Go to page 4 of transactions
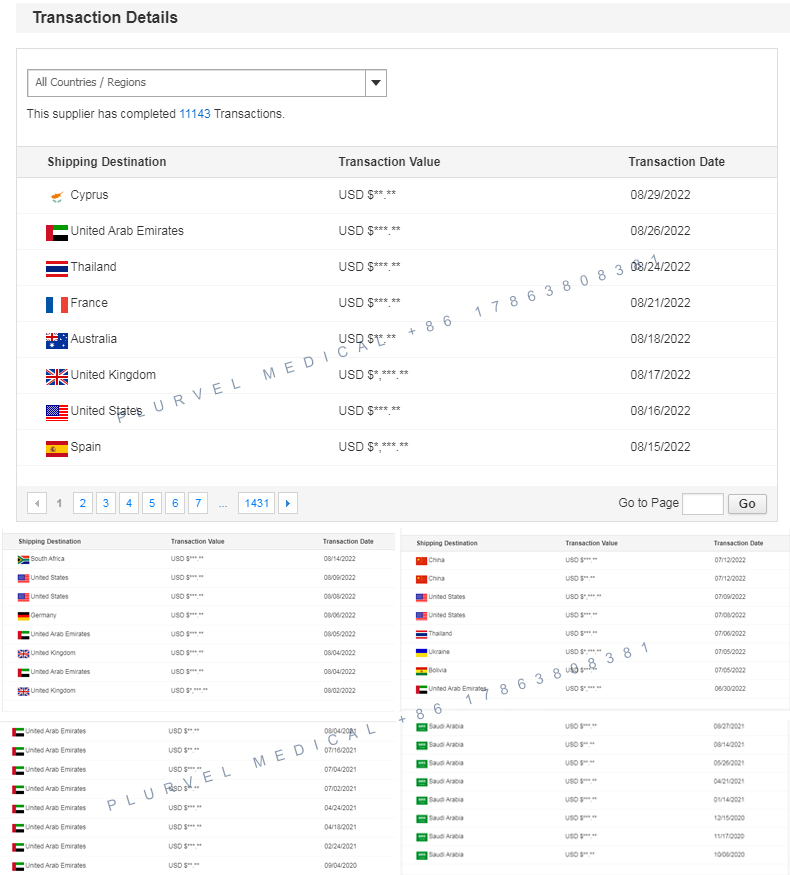Image resolution: width=790 pixels, height=875 pixels. coord(129,503)
